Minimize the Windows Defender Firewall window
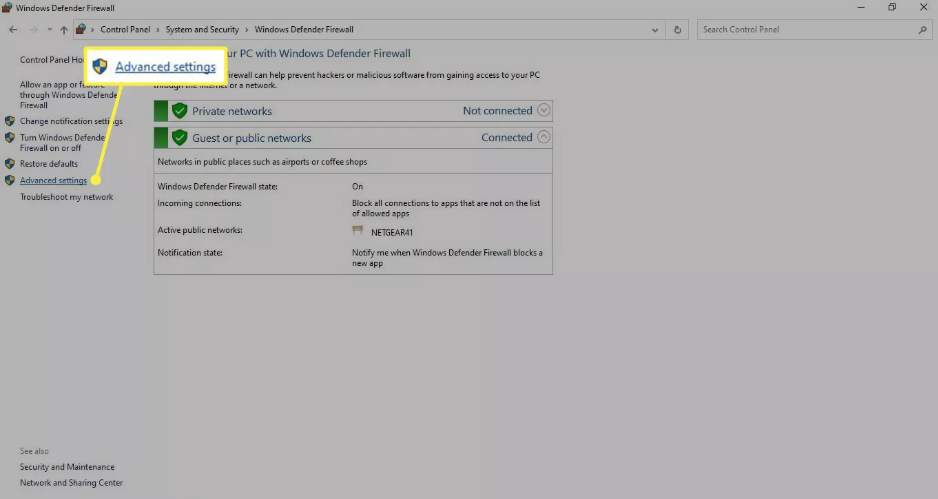This screenshot has width=938, height=499. pos(861,7)
